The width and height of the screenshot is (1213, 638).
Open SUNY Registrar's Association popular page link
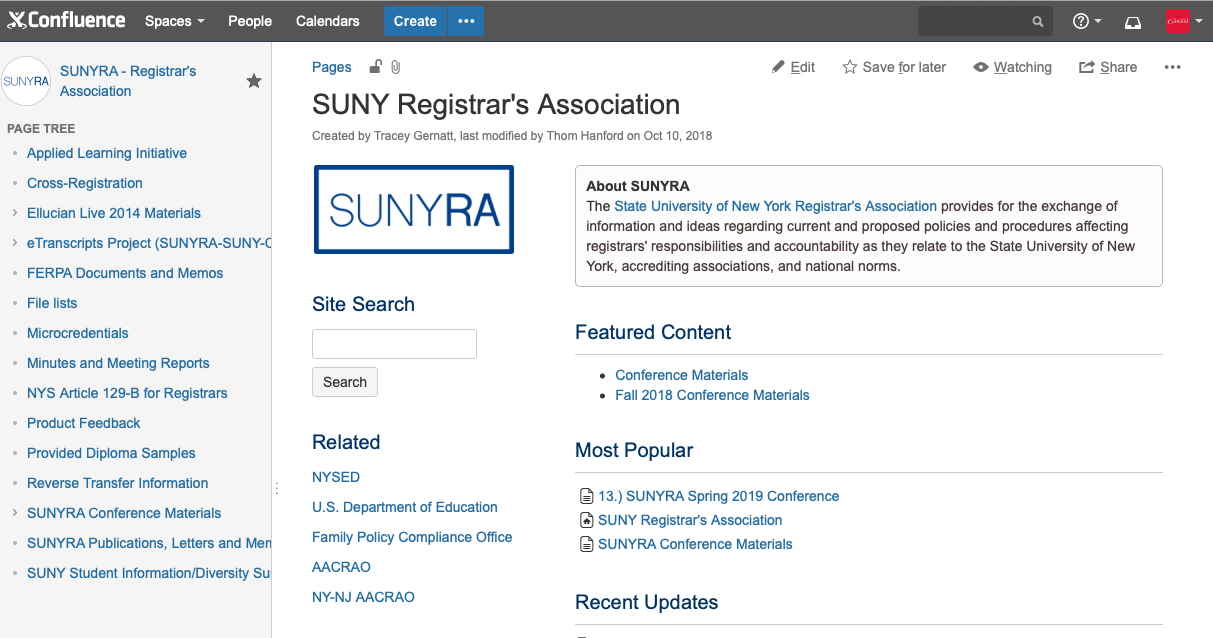point(690,520)
